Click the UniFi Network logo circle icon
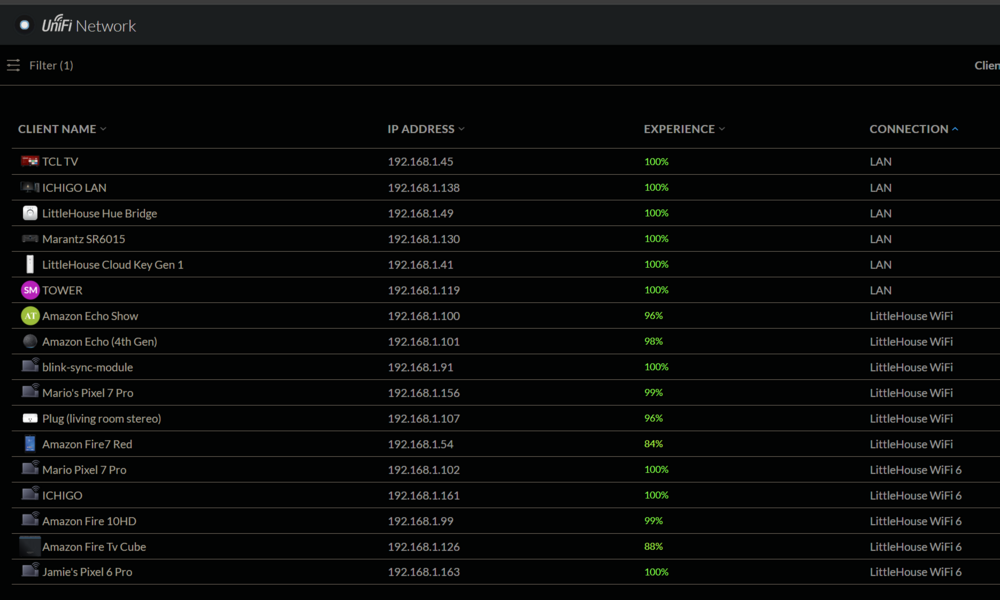1000x600 pixels. point(24,25)
